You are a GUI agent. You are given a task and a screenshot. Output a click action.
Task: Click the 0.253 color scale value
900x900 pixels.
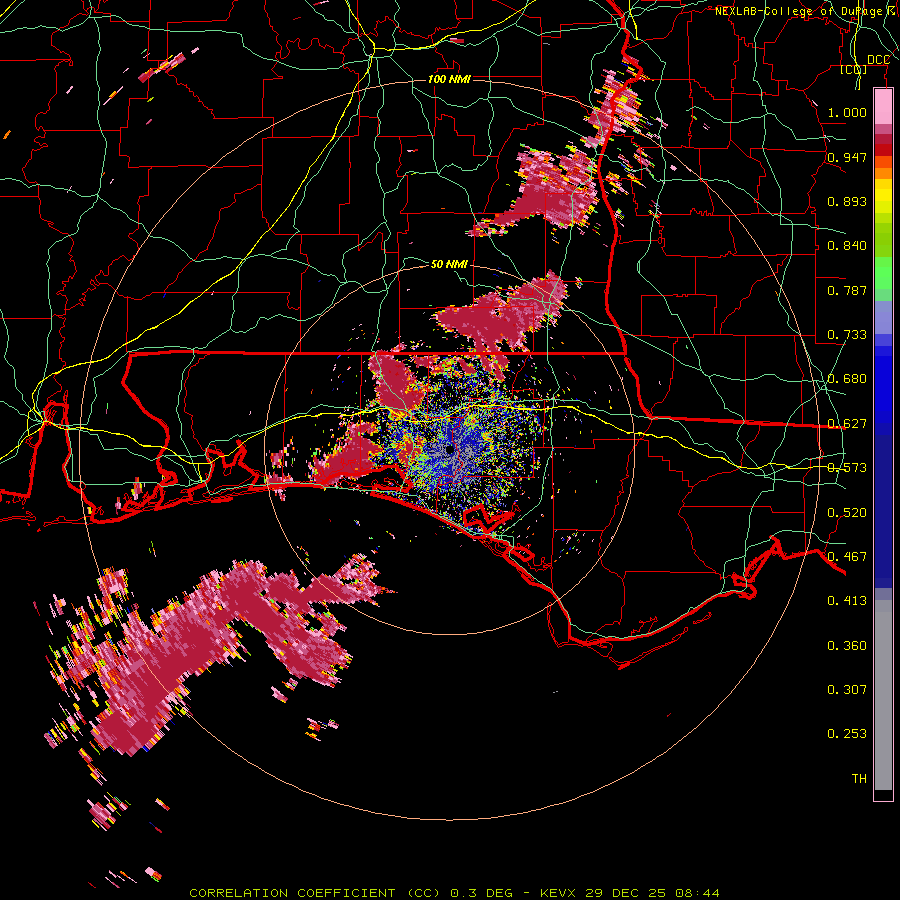coord(847,734)
